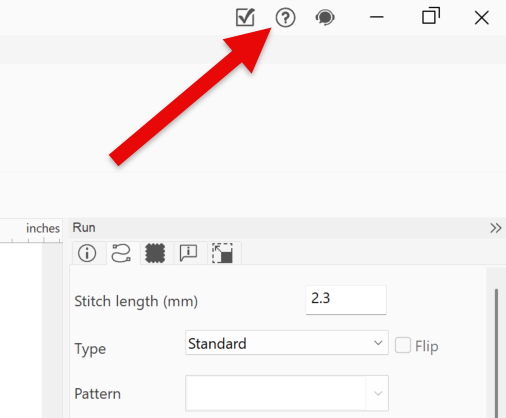Click the properties panel vertical scrollbar
This screenshot has width=506, height=418.
point(497,353)
